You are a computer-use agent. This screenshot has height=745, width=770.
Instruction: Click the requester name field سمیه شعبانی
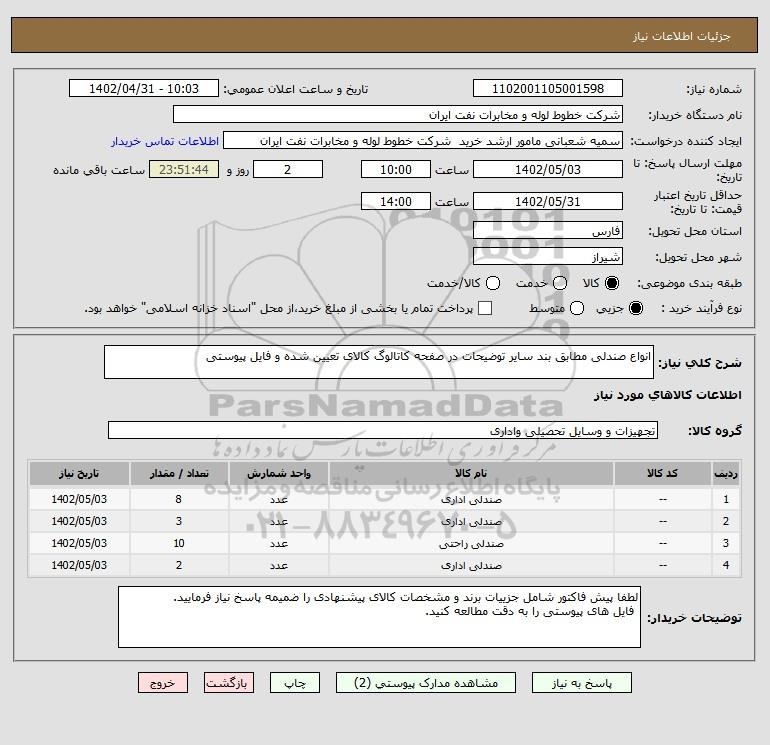click(x=423, y=141)
